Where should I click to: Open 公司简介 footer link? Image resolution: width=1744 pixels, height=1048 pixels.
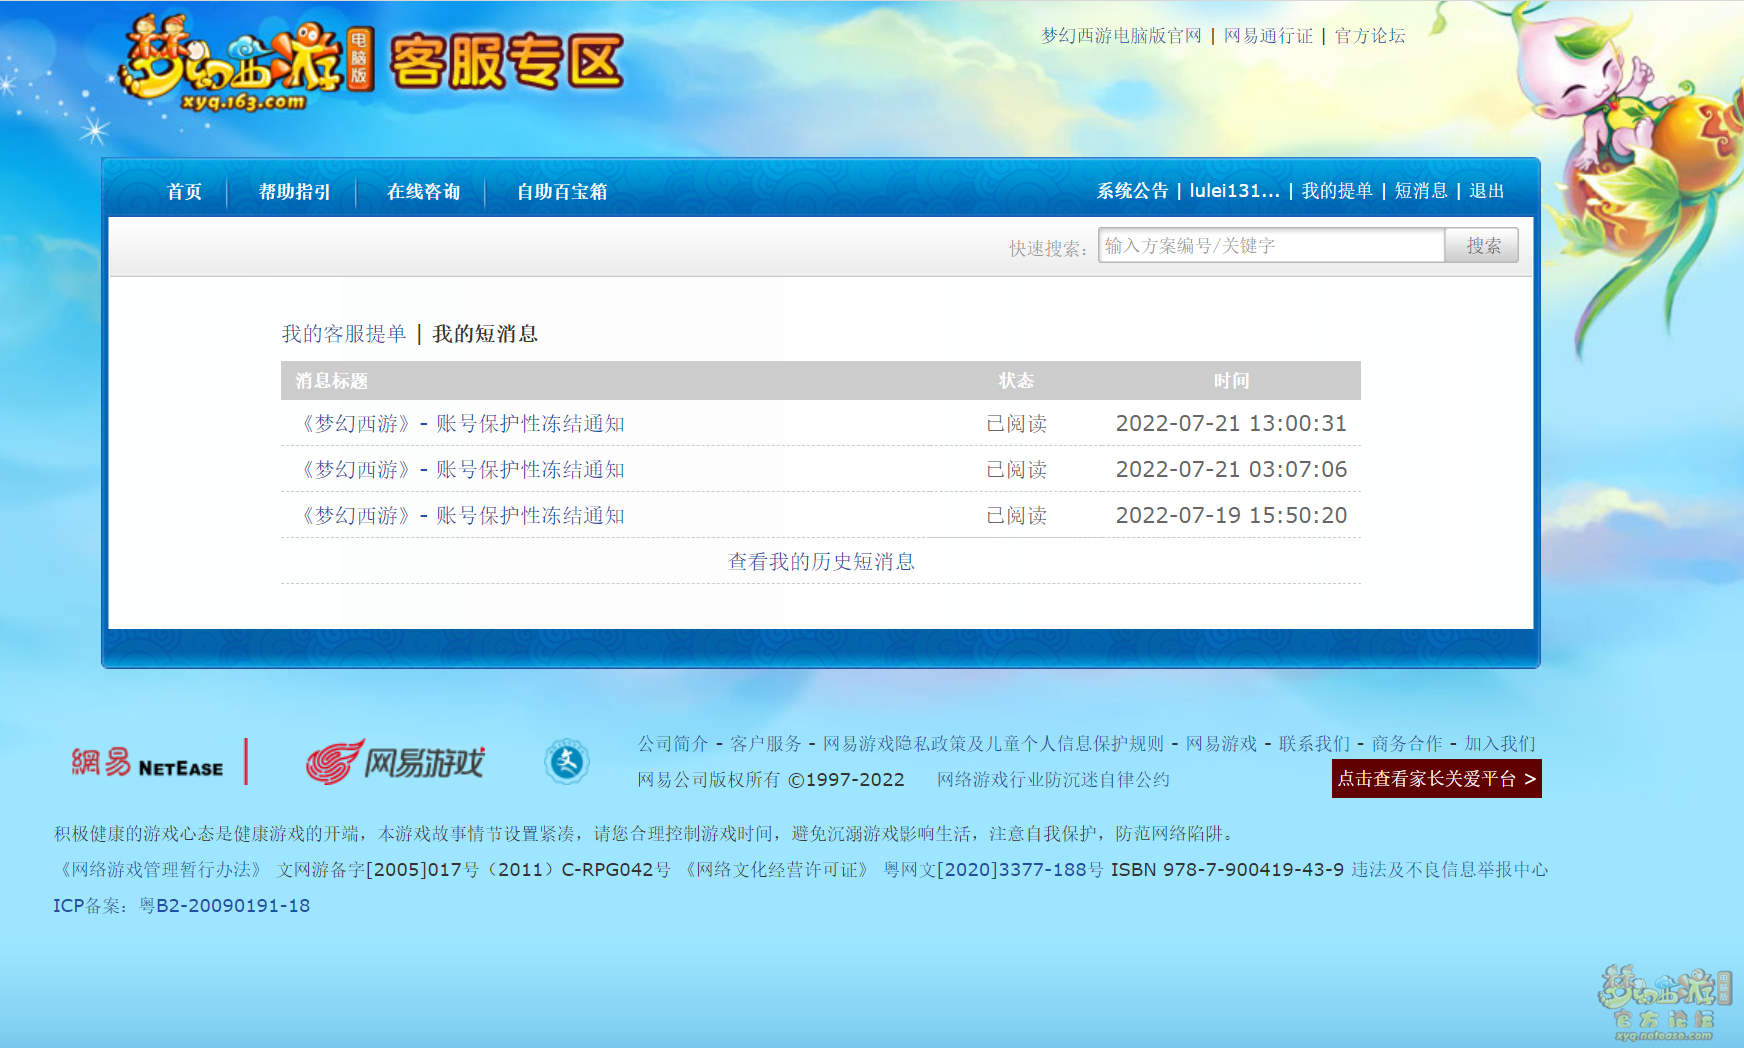click(673, 743)
